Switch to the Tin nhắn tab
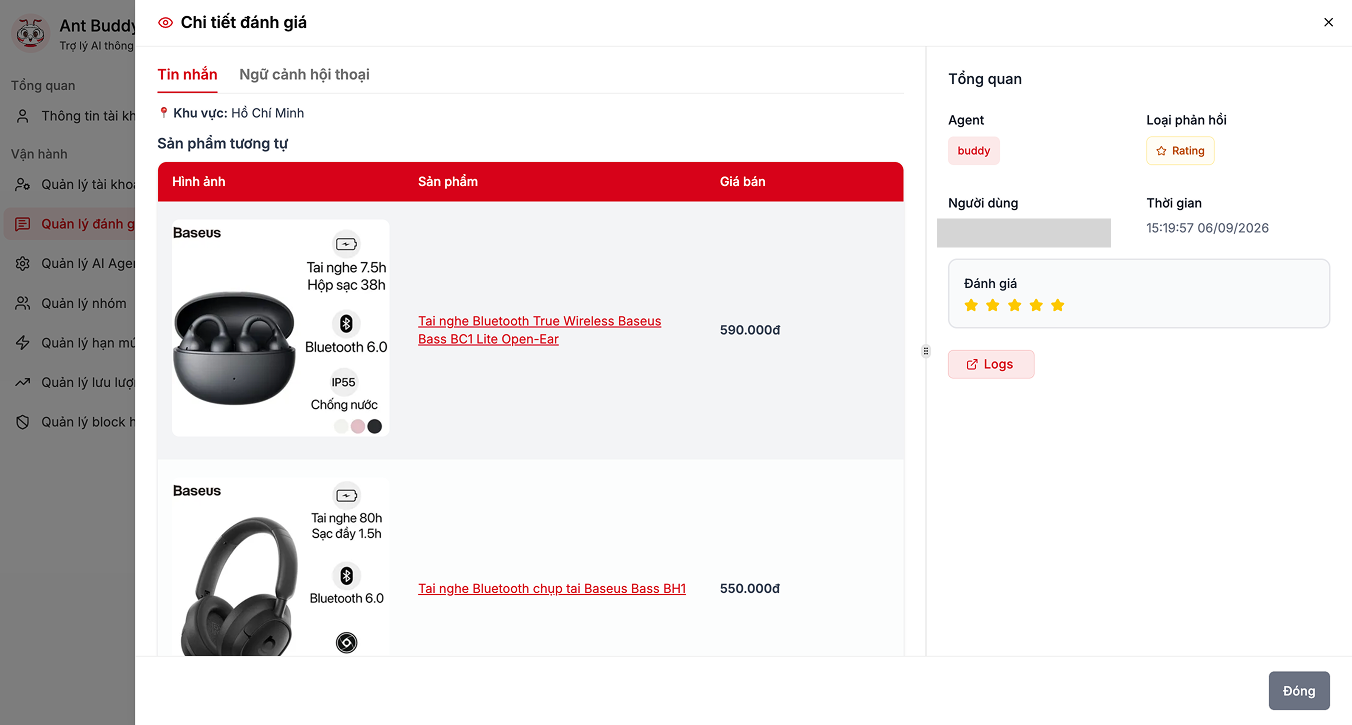The width and height of the screenshot is (1352, 725). tap(187, 75)
